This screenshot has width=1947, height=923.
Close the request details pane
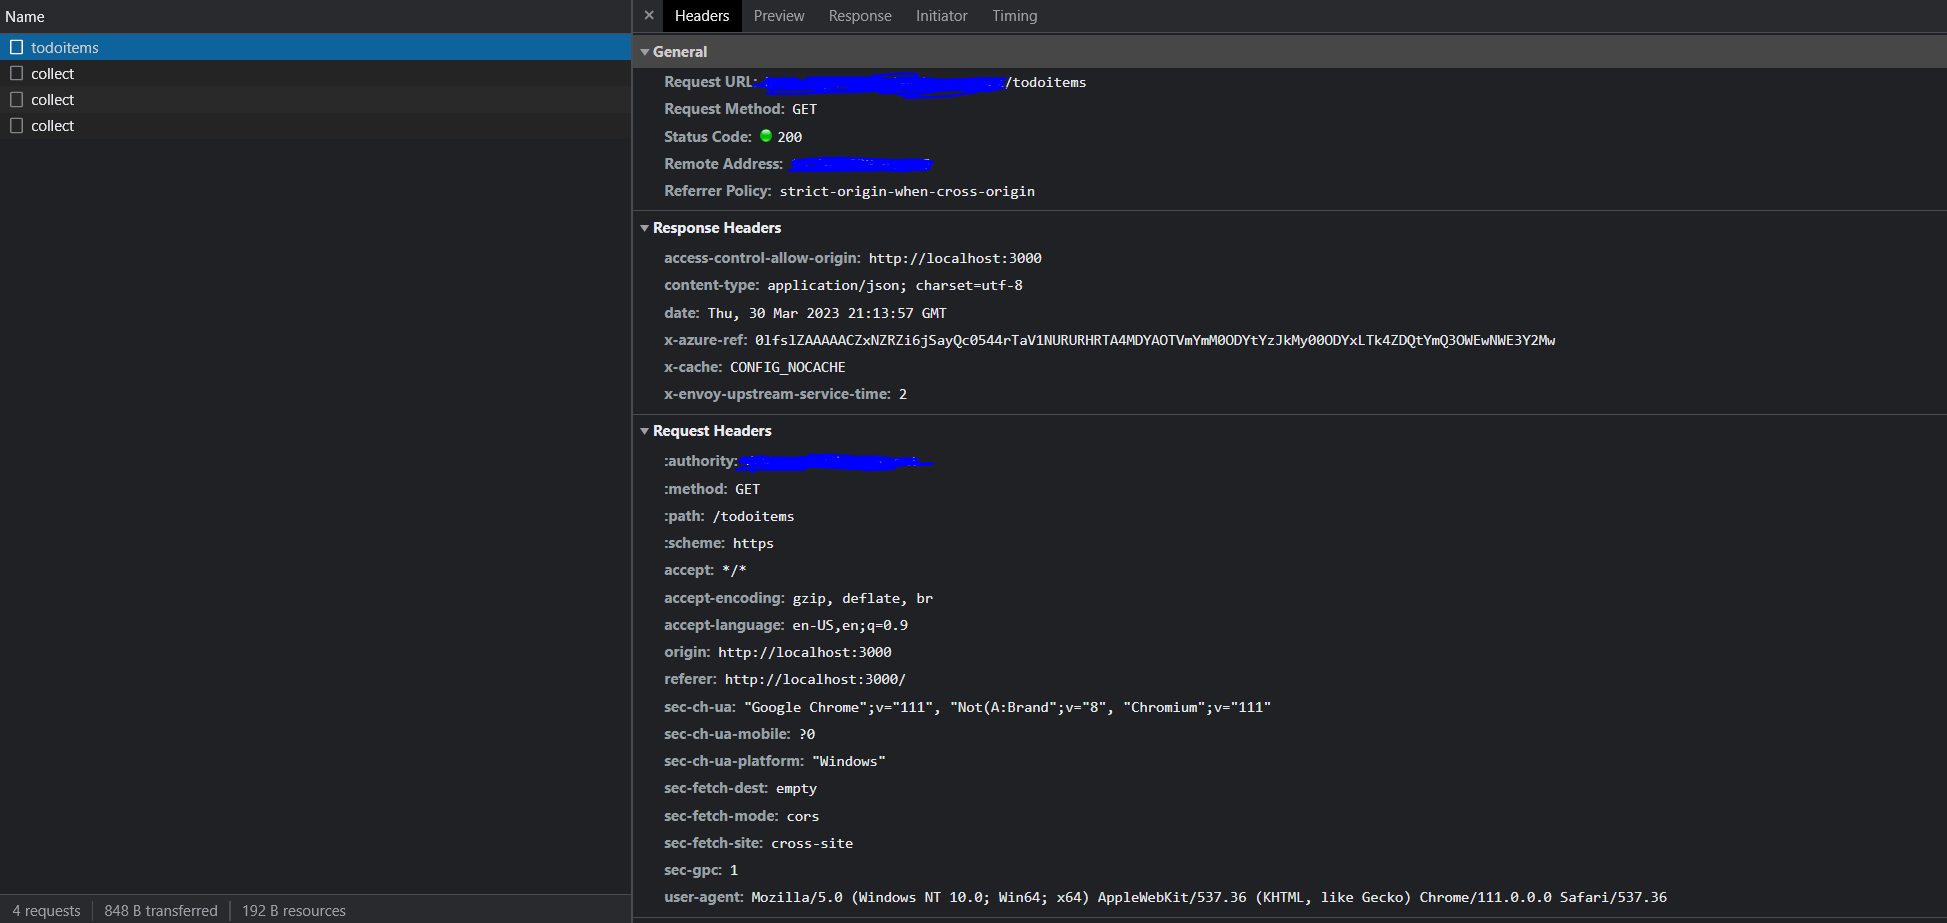pyautogui.click(x=648, y=15)
